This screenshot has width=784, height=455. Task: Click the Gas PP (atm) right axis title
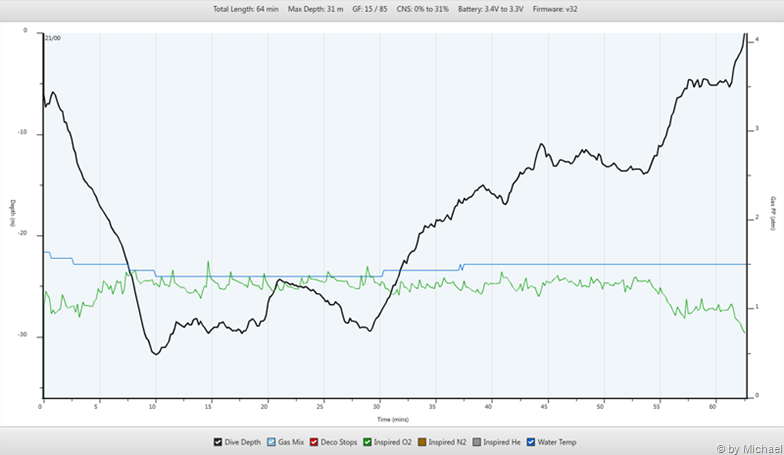tap(772, 213)
